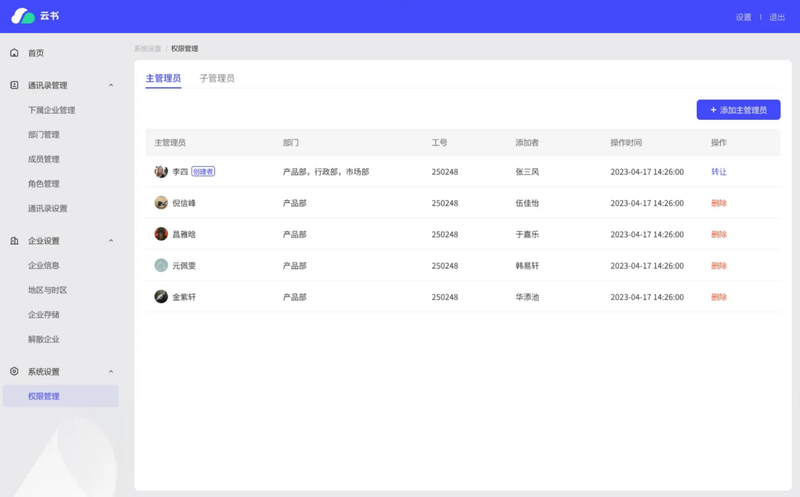
Task: Open 部门管理 in the sidebar
Action: click(44, 135)
